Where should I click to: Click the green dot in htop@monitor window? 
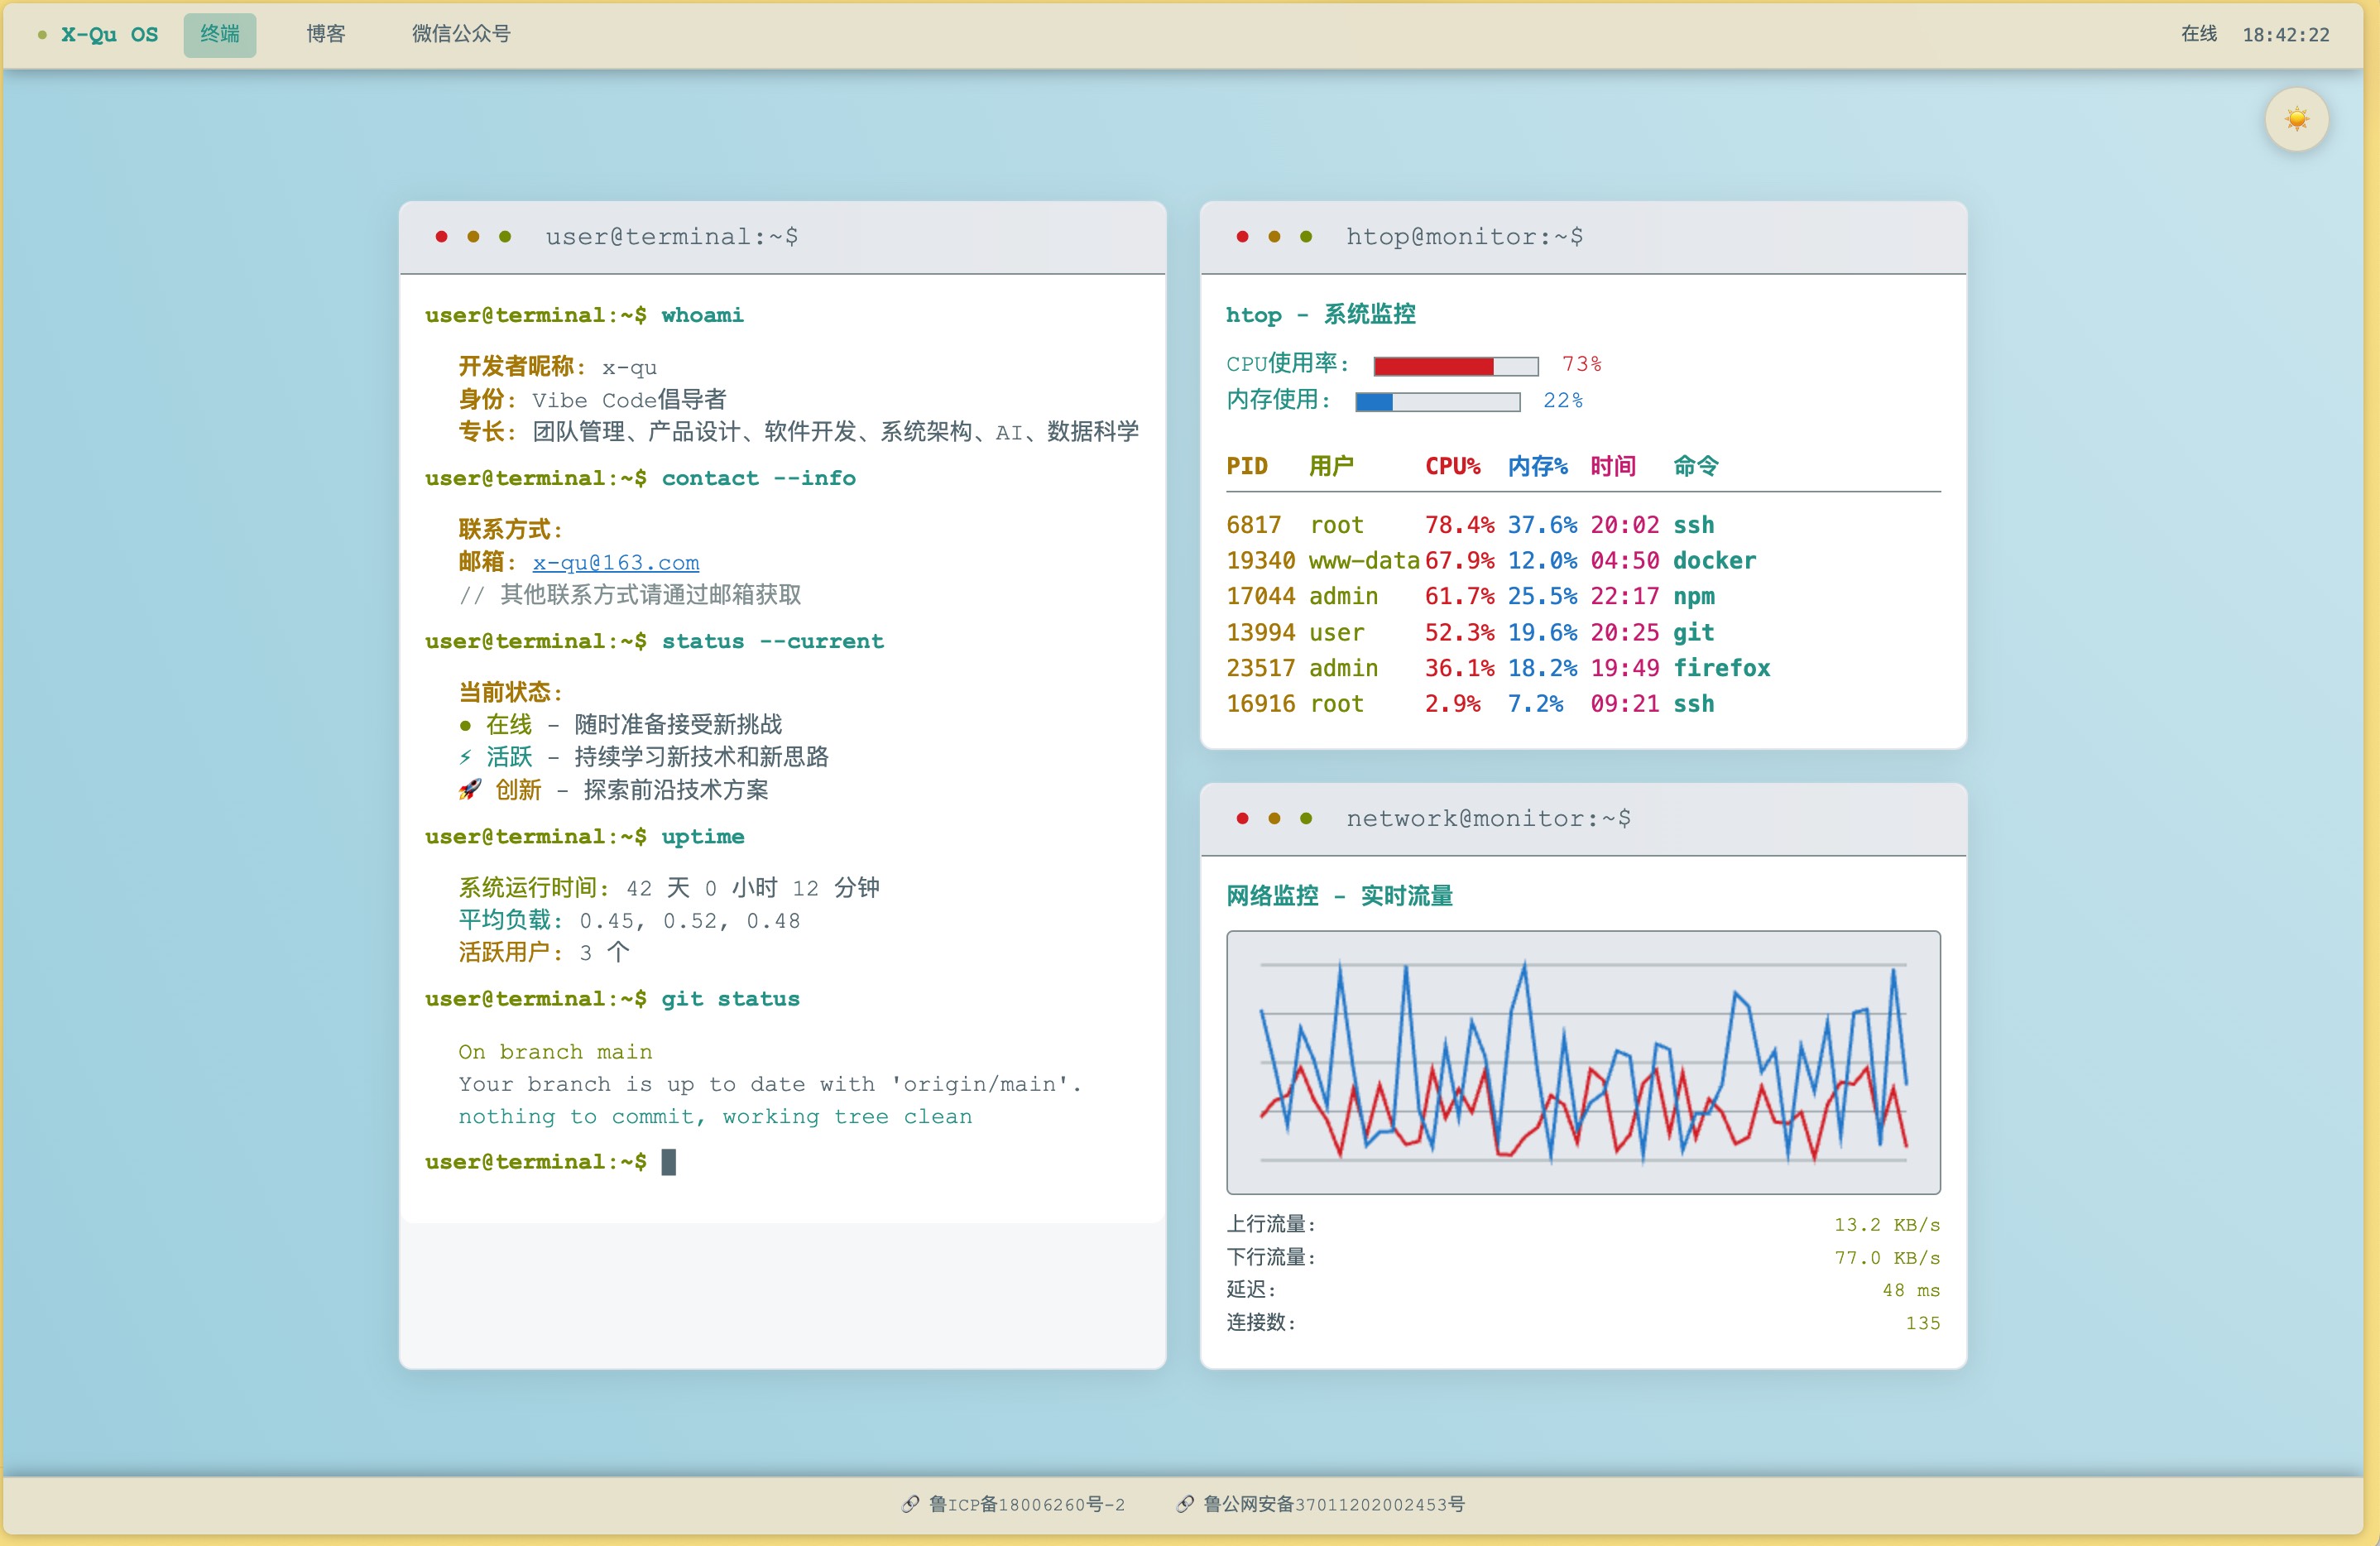(x=1306, y=237)
